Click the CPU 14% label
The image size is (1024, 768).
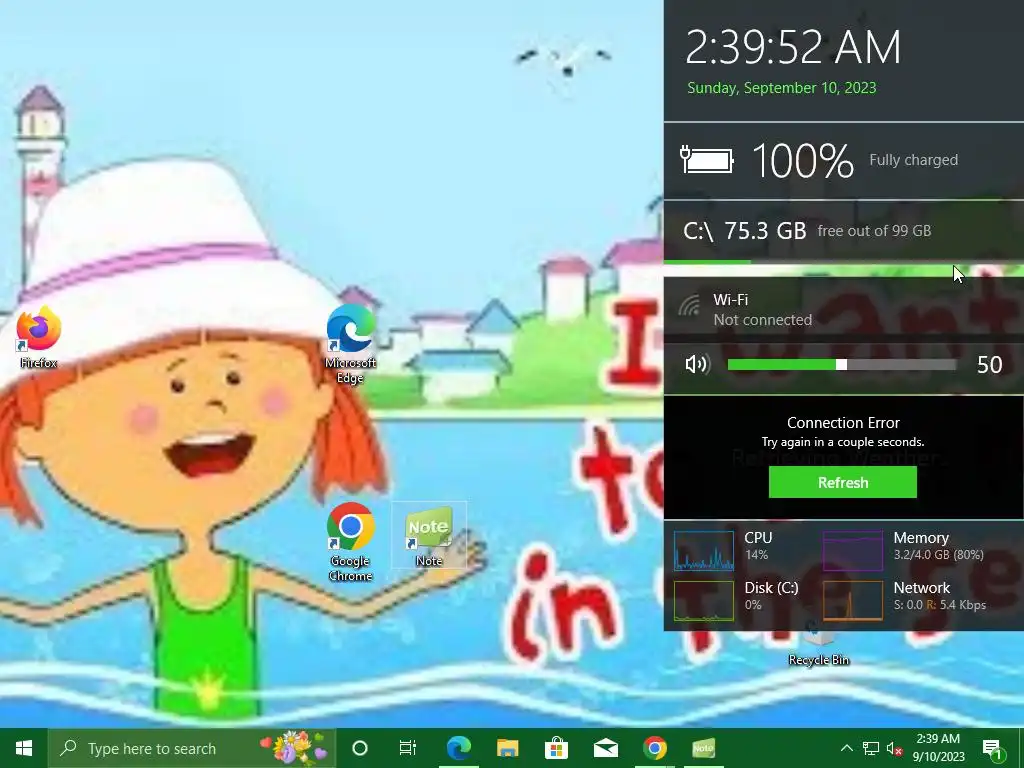pos(758,545)
